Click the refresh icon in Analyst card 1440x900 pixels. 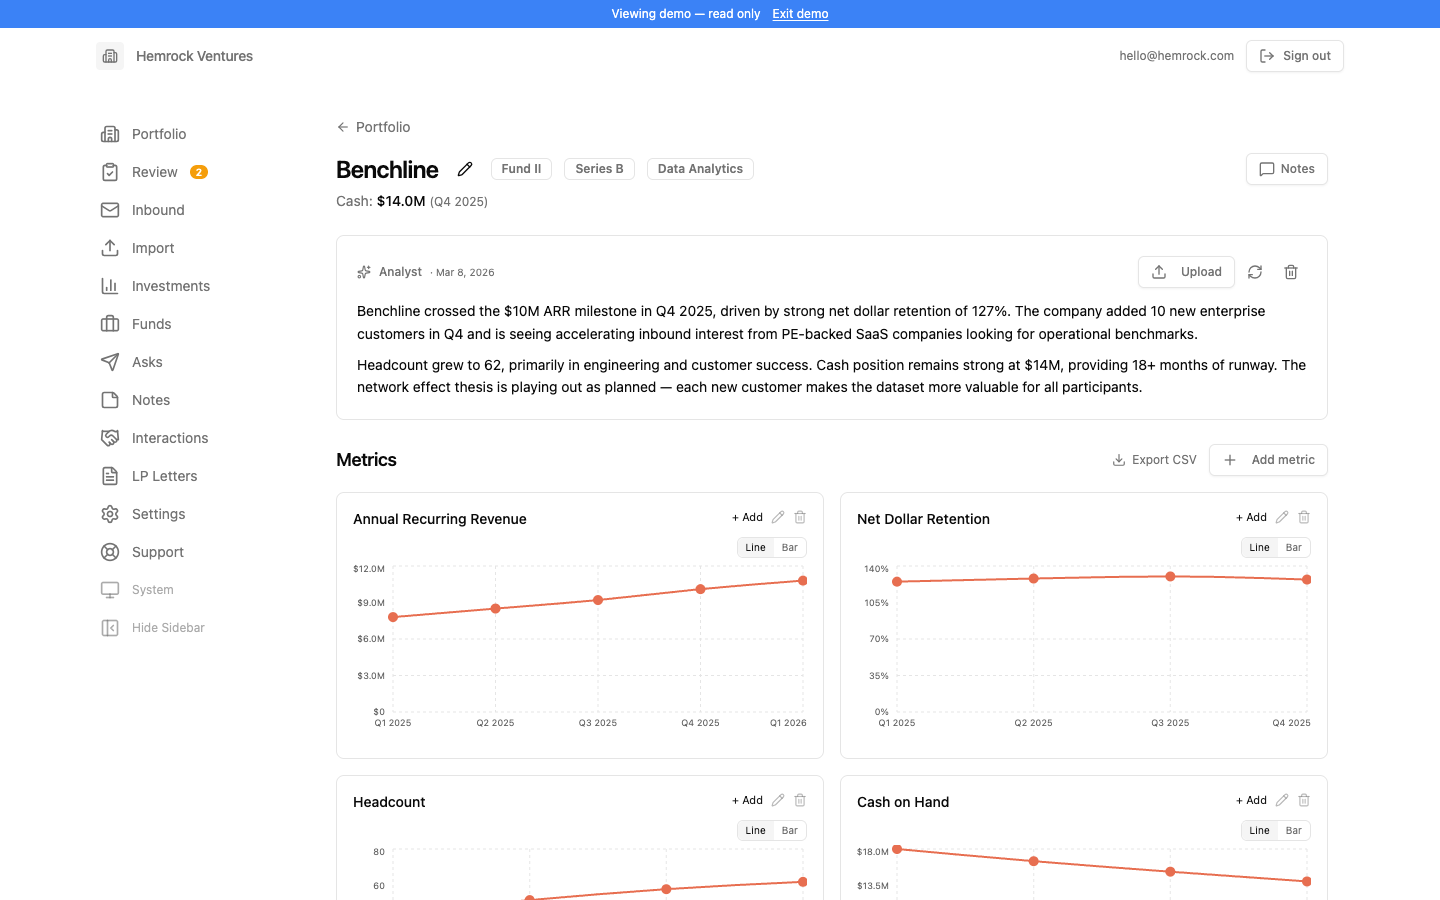pyautogui.click(x=1255, y=272)
